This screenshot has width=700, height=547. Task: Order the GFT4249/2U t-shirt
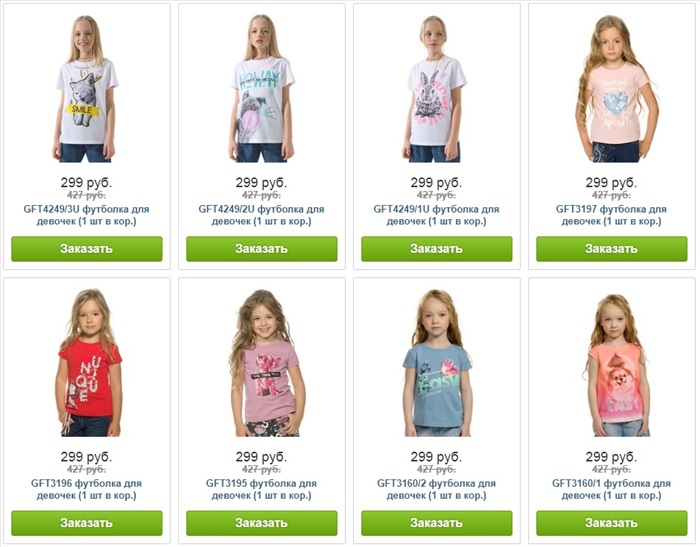(262, 249)
